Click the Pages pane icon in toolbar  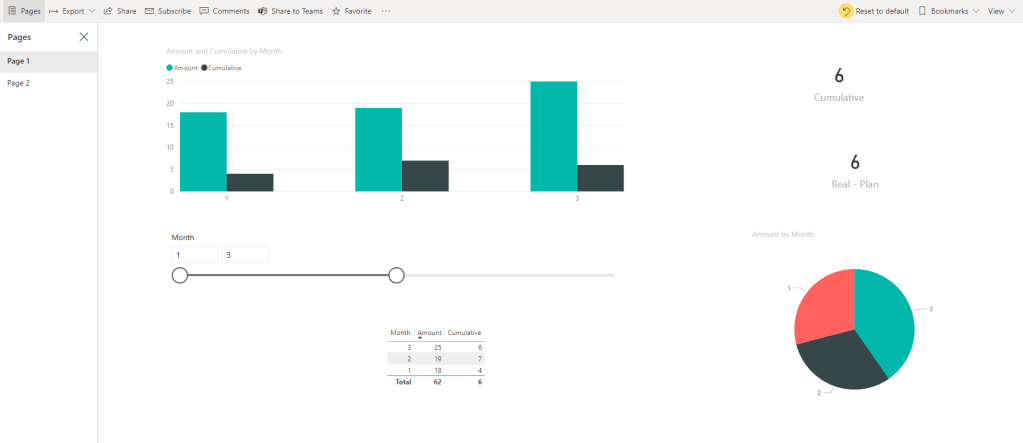(13, 11)
